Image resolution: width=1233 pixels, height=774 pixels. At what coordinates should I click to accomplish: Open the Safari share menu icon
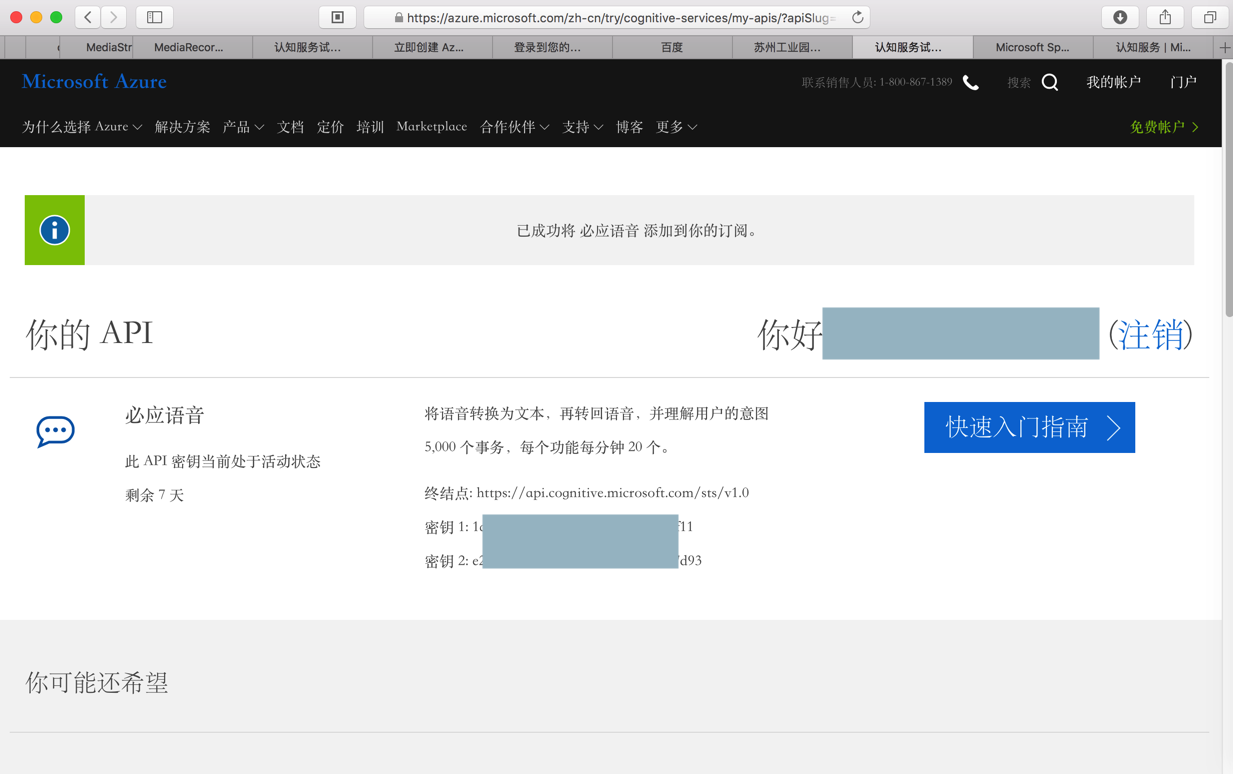[x=1165, y=17]
